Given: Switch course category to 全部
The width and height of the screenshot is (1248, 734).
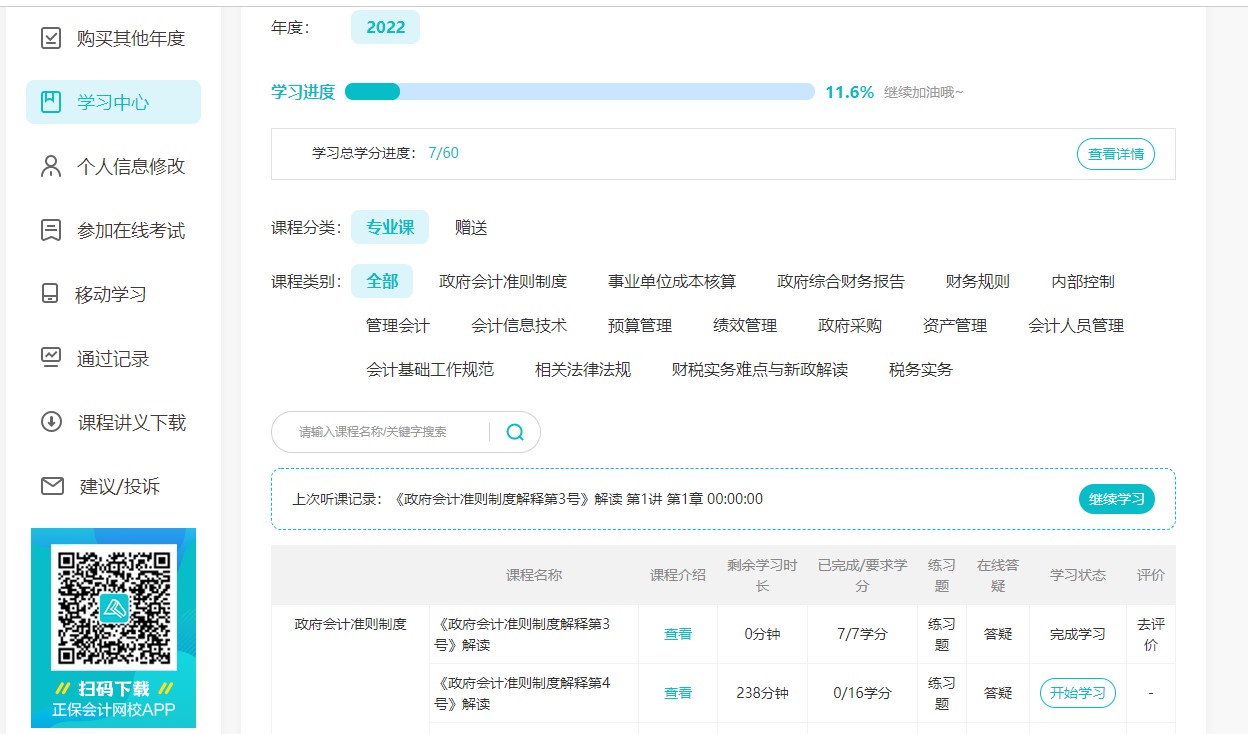Looking at the screenshot, I should (382, 281).
